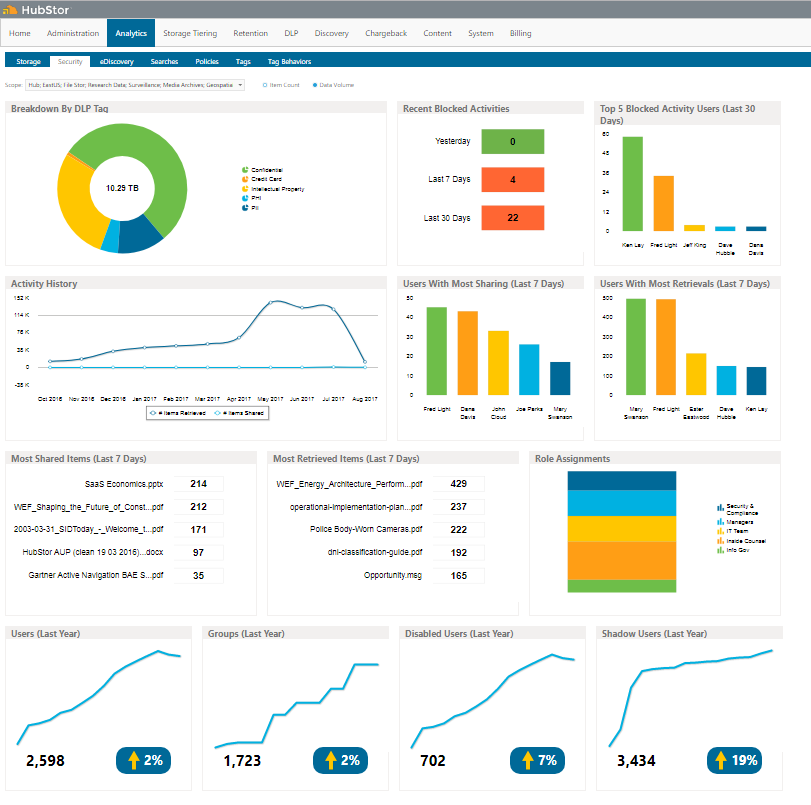Open the DLP menu
Image resolution: width=811 pixels, height=805 pixels.
point(291,33)
